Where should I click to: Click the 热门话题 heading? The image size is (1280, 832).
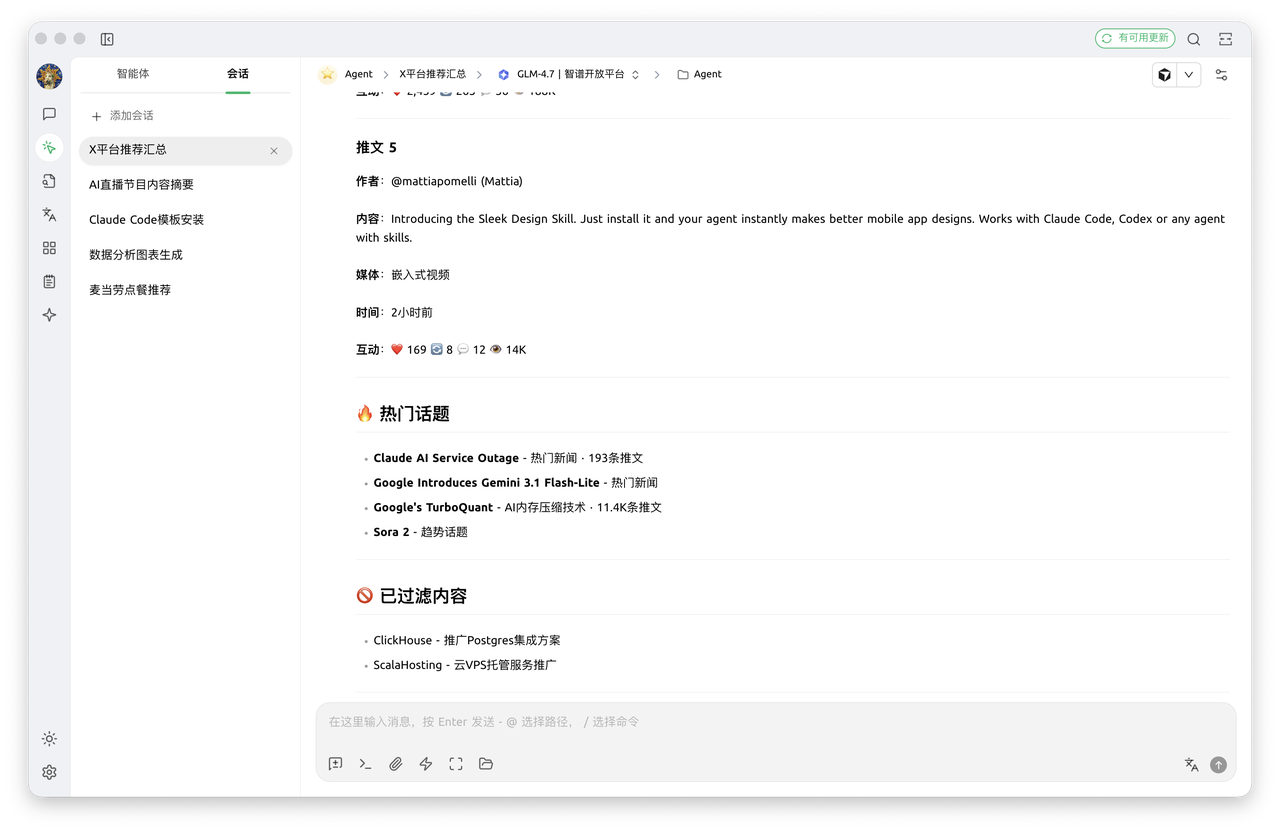(x=403, y=414)
